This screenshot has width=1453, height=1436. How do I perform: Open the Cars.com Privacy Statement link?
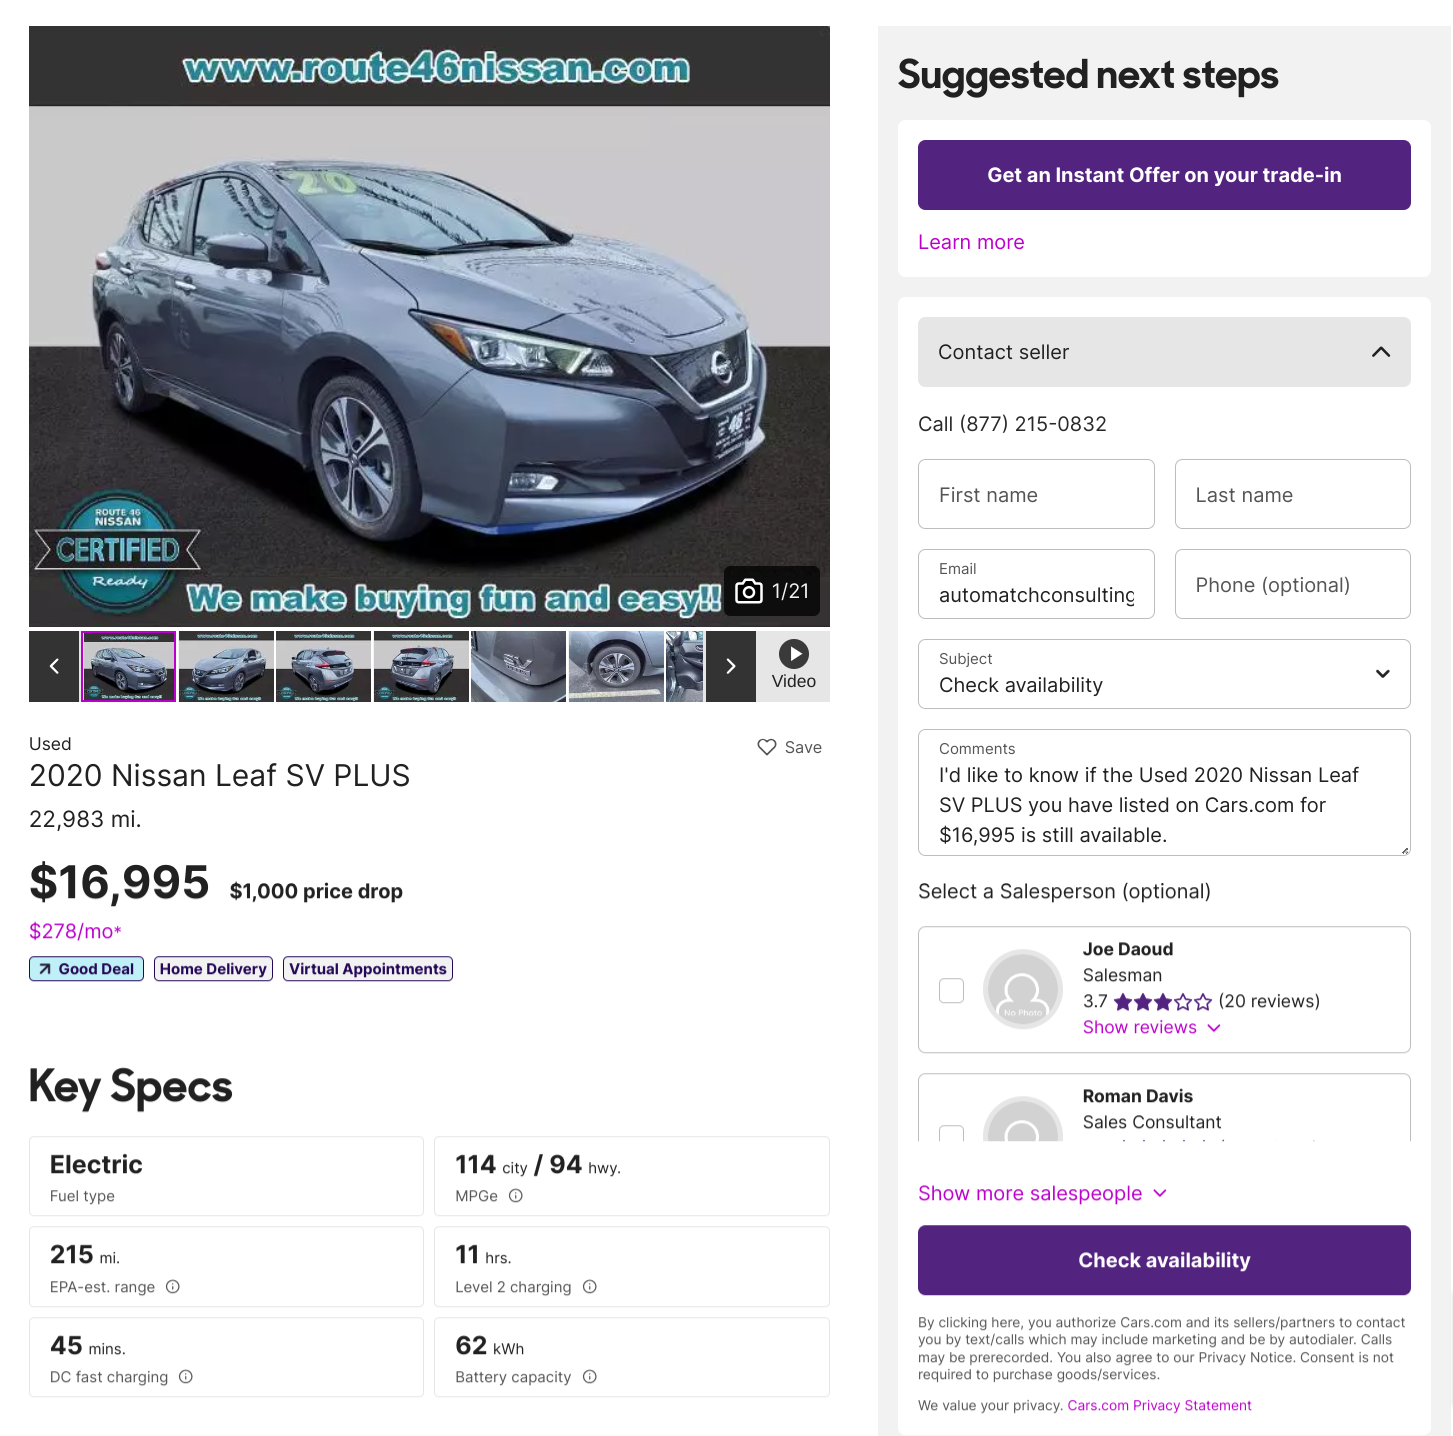1159,1405
